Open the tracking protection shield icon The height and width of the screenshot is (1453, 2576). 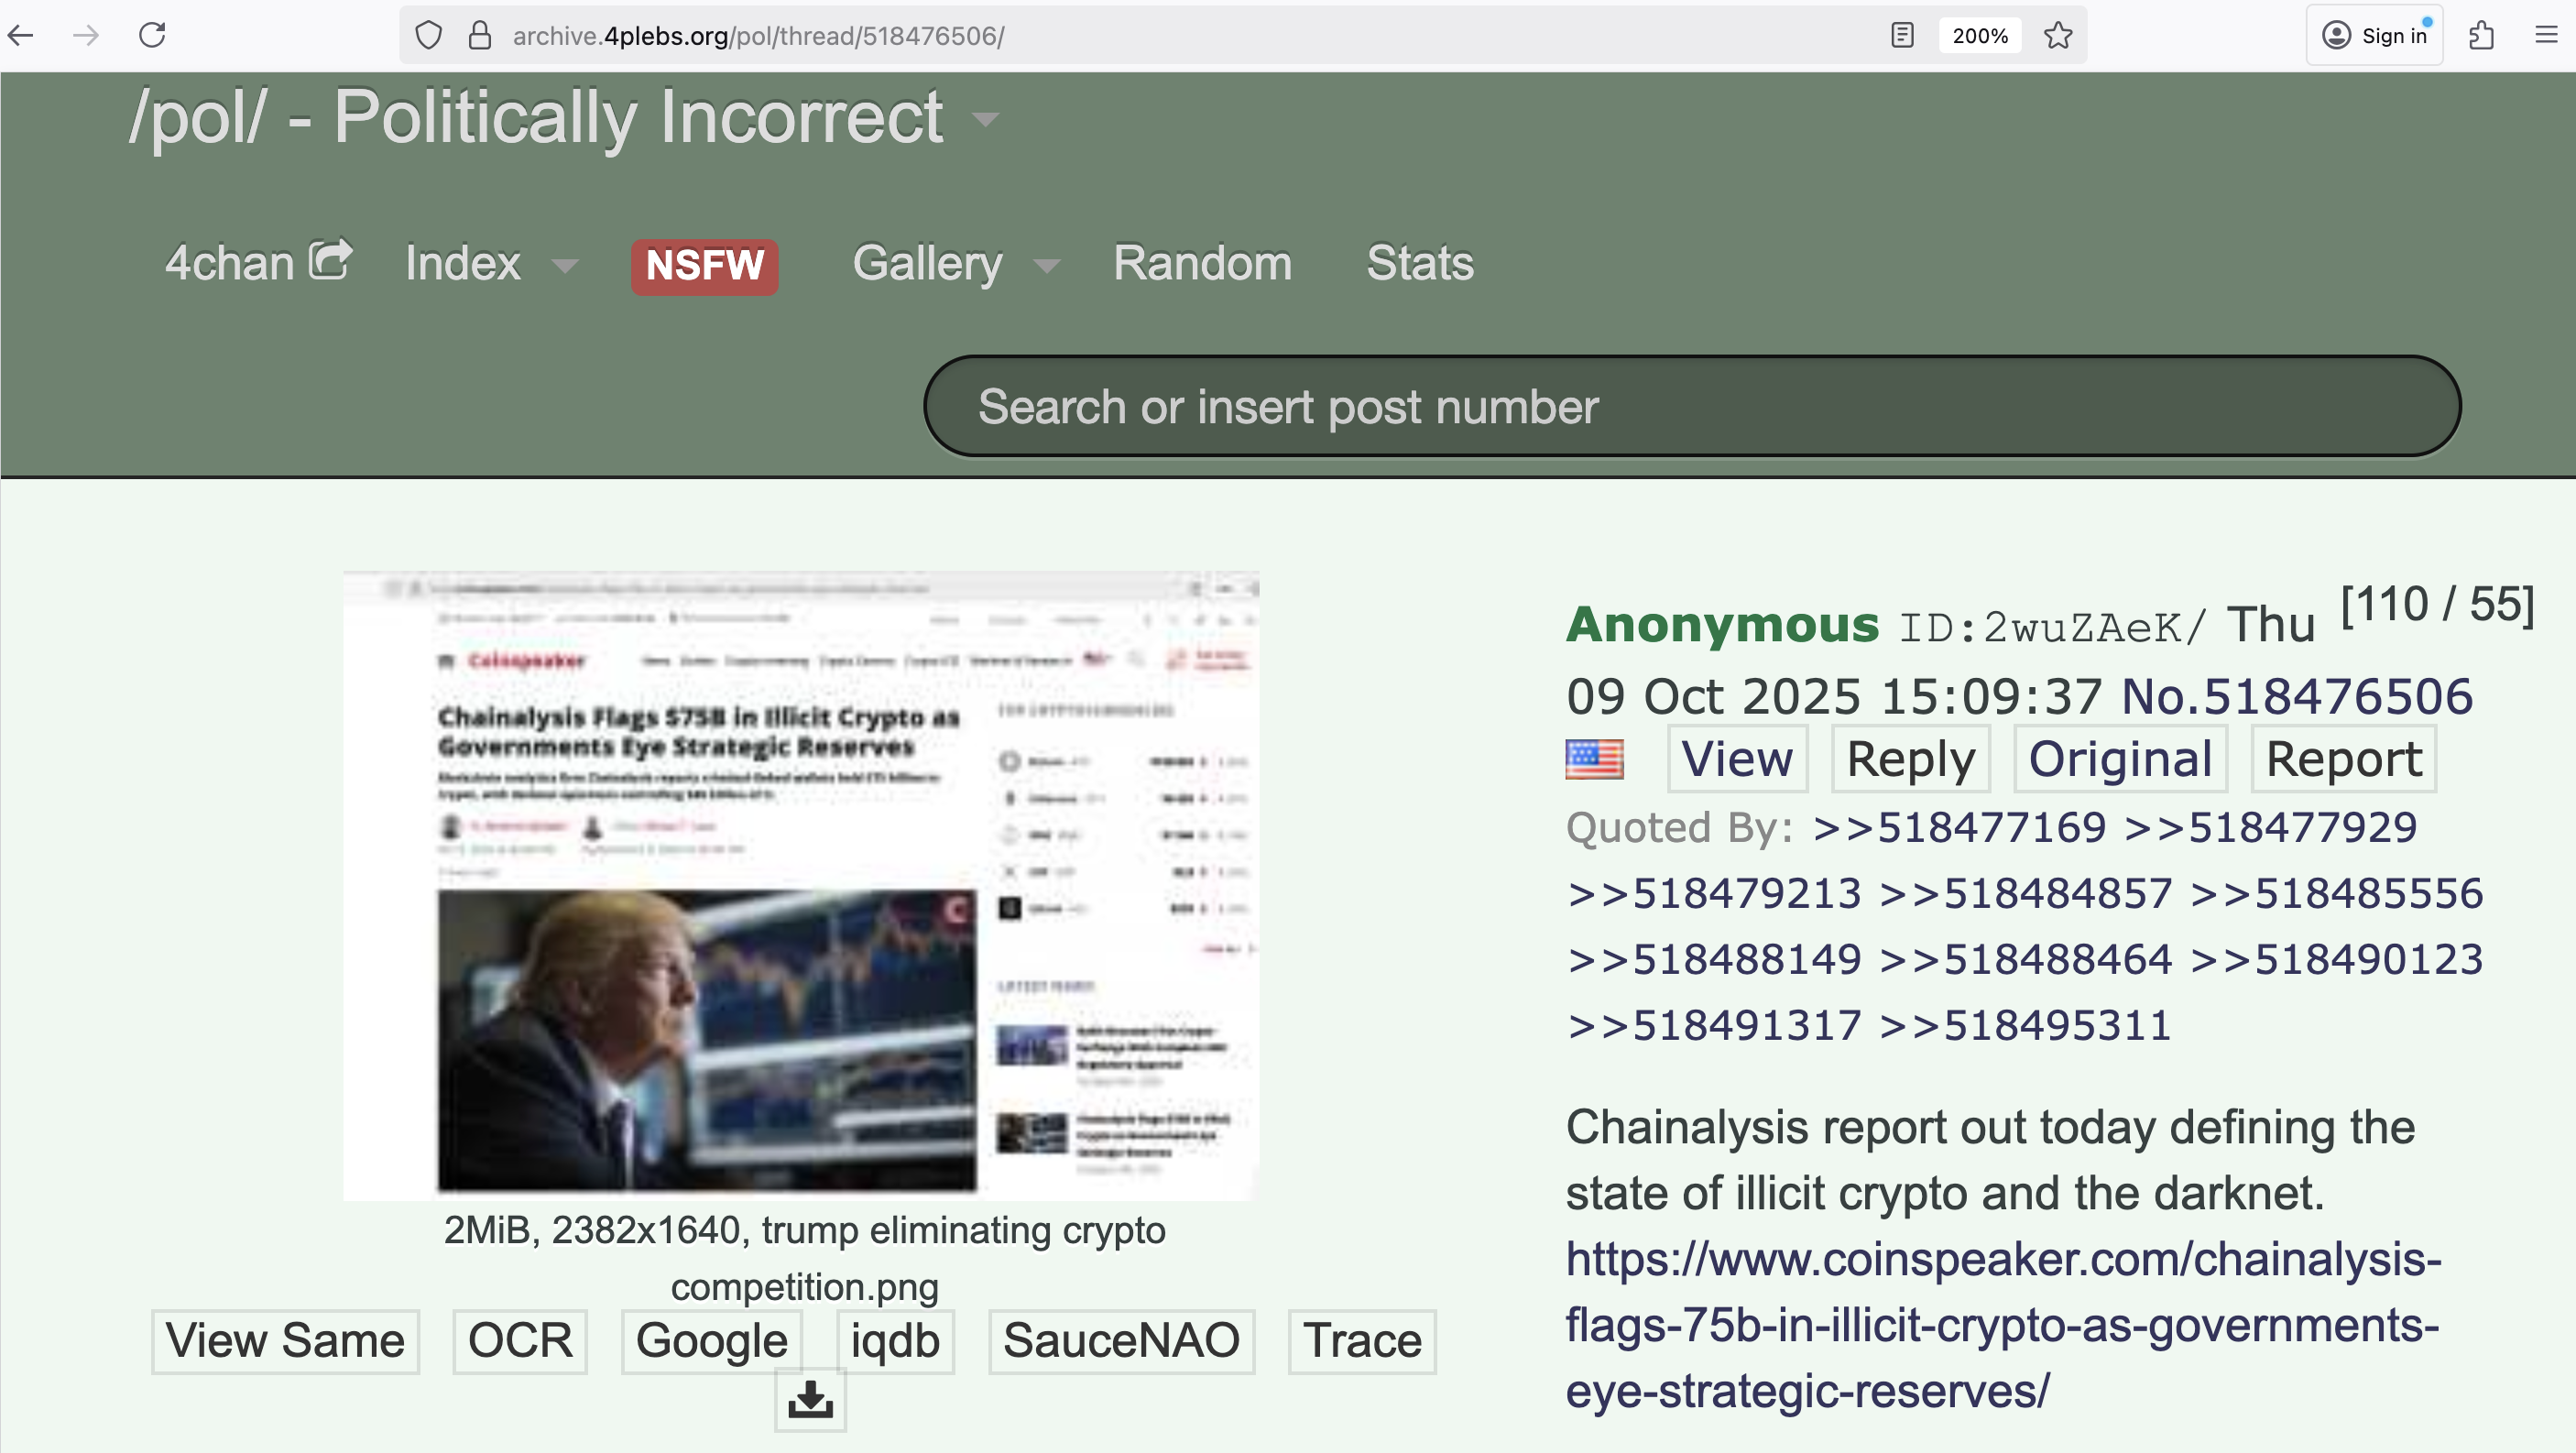[428, 36]
